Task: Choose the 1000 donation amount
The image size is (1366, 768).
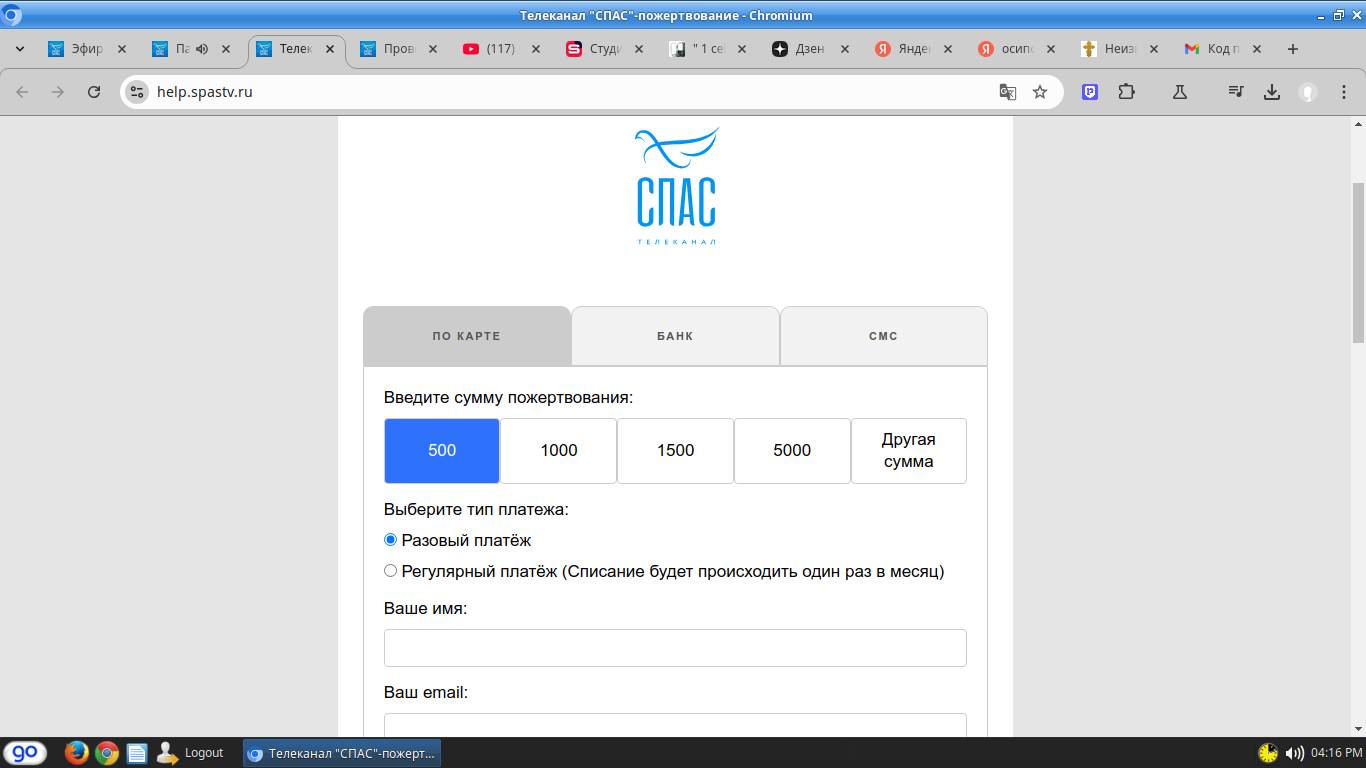Action: pos(559,451)
